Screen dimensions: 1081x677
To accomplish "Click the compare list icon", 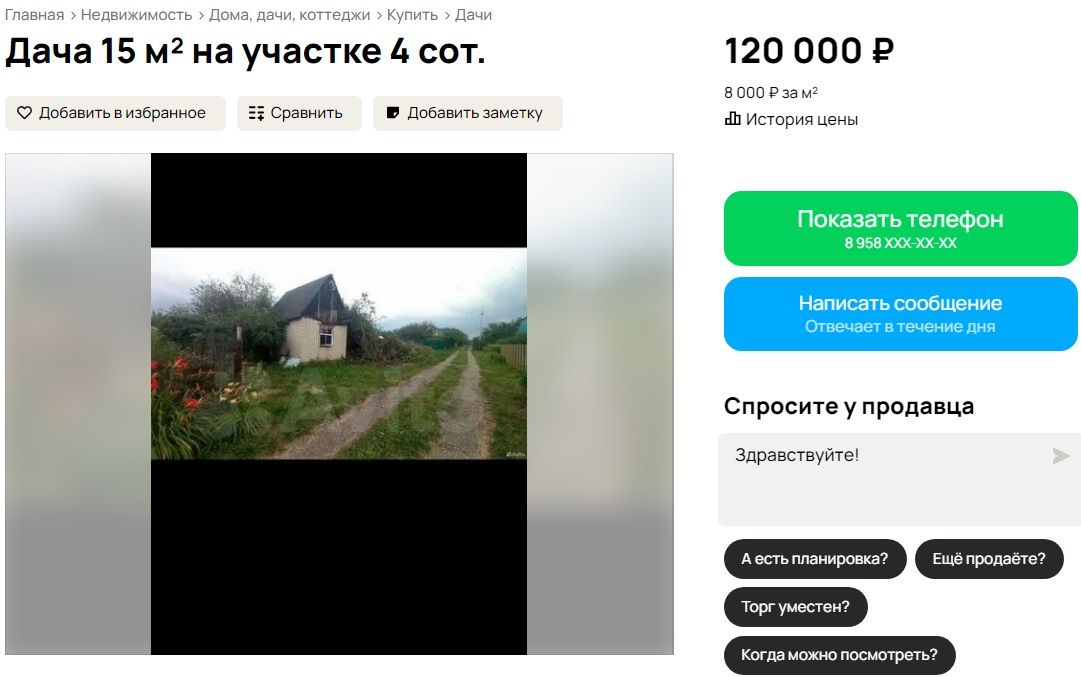I will point(256,113).
